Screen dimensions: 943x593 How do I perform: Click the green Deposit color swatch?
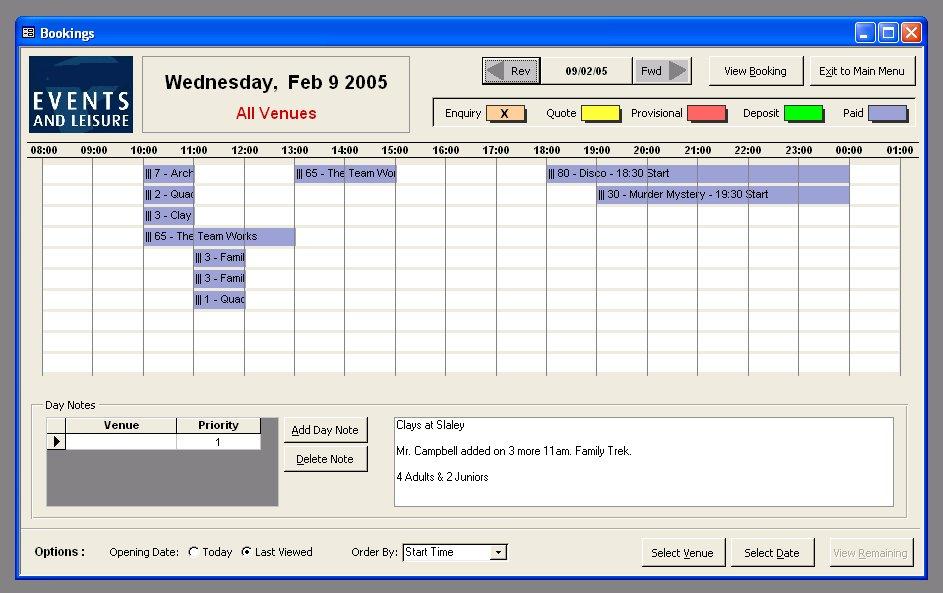[x=803, y=114]
